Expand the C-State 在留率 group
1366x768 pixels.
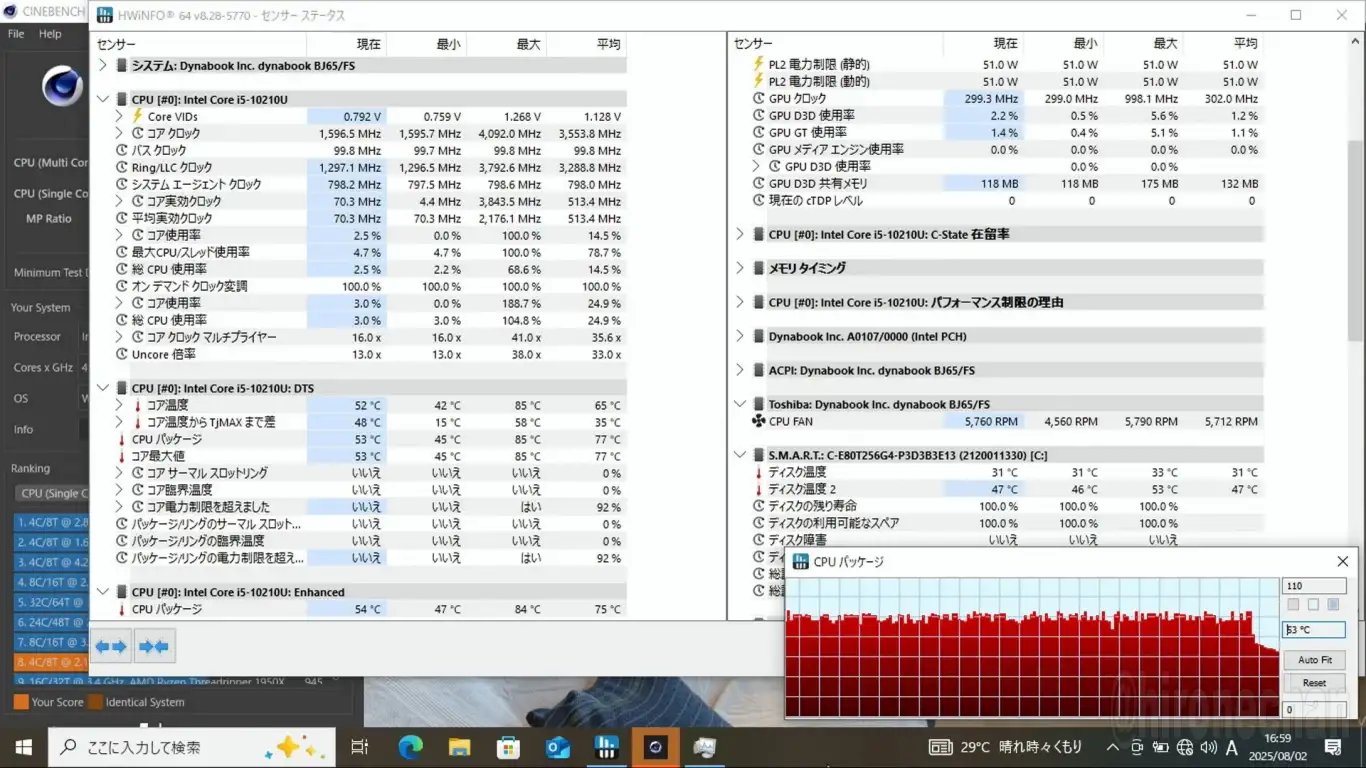[x=740, y=234]
